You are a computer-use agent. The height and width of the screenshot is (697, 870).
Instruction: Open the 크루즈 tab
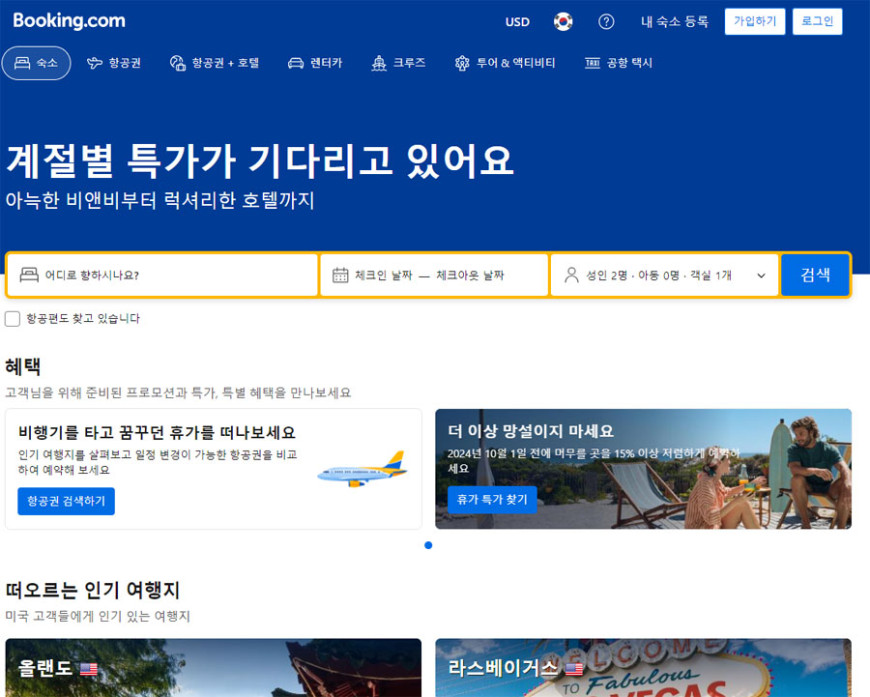pyautogui.click(x=398, y=63)
